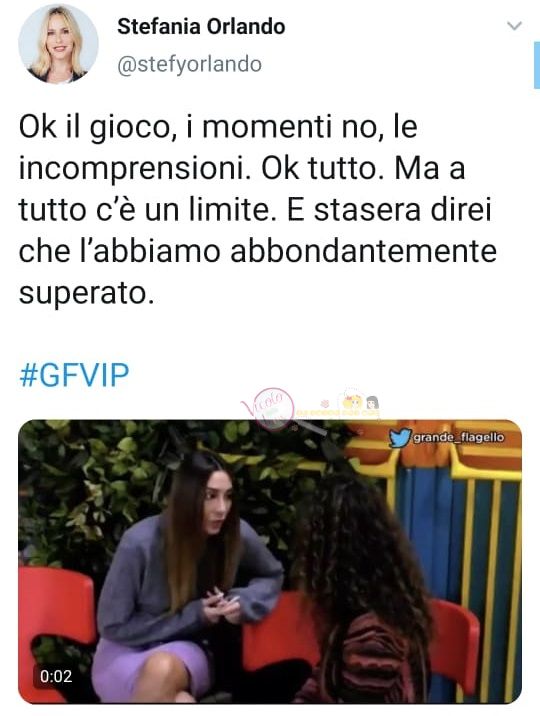Click the blue bar at right edge

pyautogui.click(x=537, y=64)
